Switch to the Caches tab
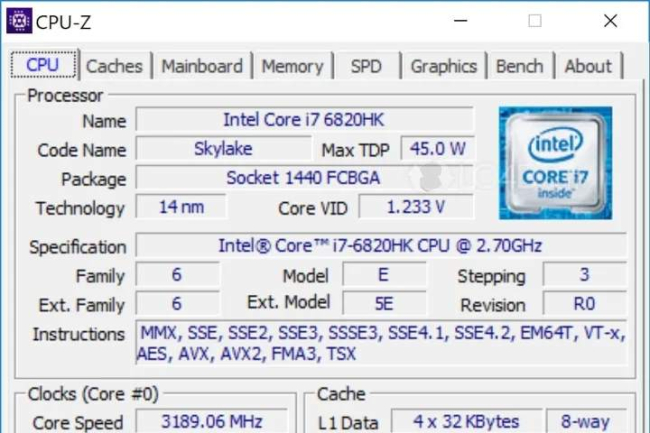The image size is (650, 433). (114, 66)
